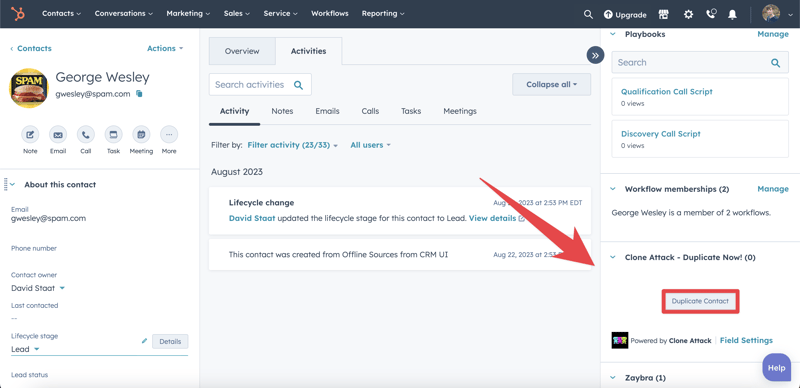Screen dimensions: 800x388
Task: Open the Conversations menu
Action: [124, 14]
